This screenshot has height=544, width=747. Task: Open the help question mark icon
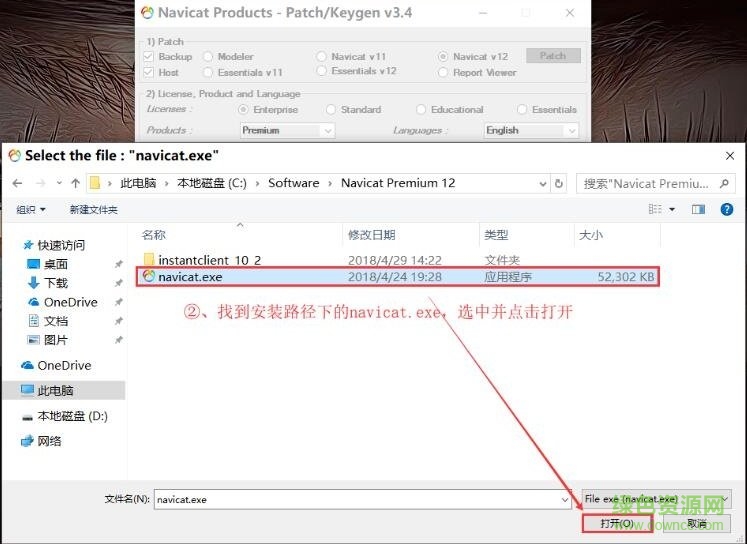pos(727,209)
